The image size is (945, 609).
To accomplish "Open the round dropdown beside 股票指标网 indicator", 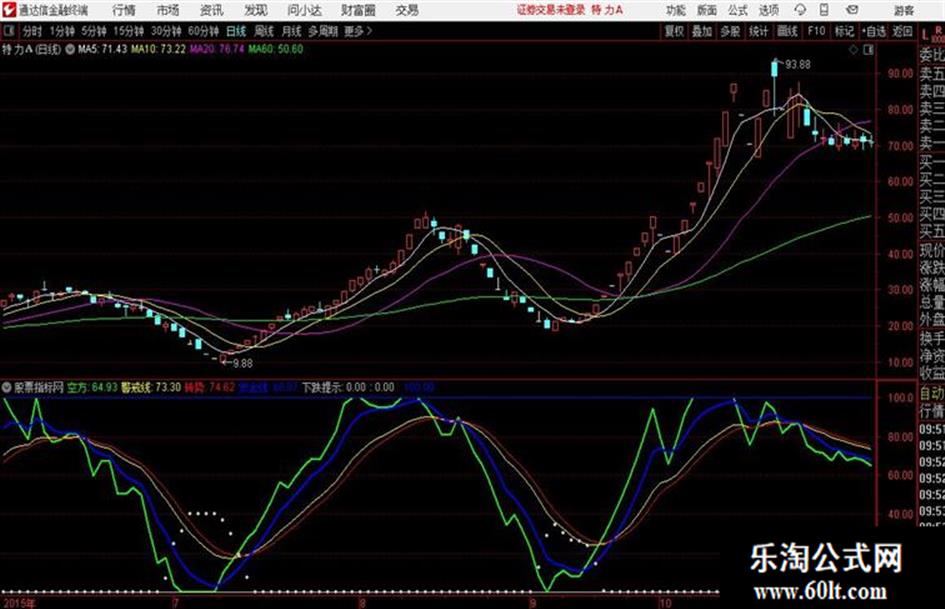I will pos(7,387).
